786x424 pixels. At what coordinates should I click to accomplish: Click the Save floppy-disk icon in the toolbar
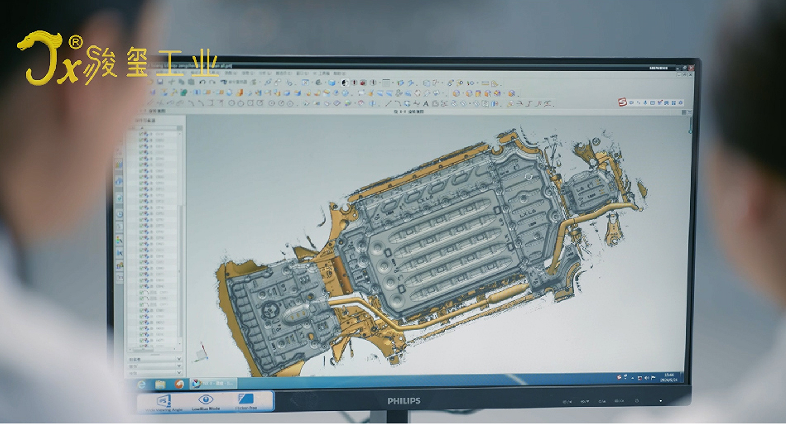point(160,82)
